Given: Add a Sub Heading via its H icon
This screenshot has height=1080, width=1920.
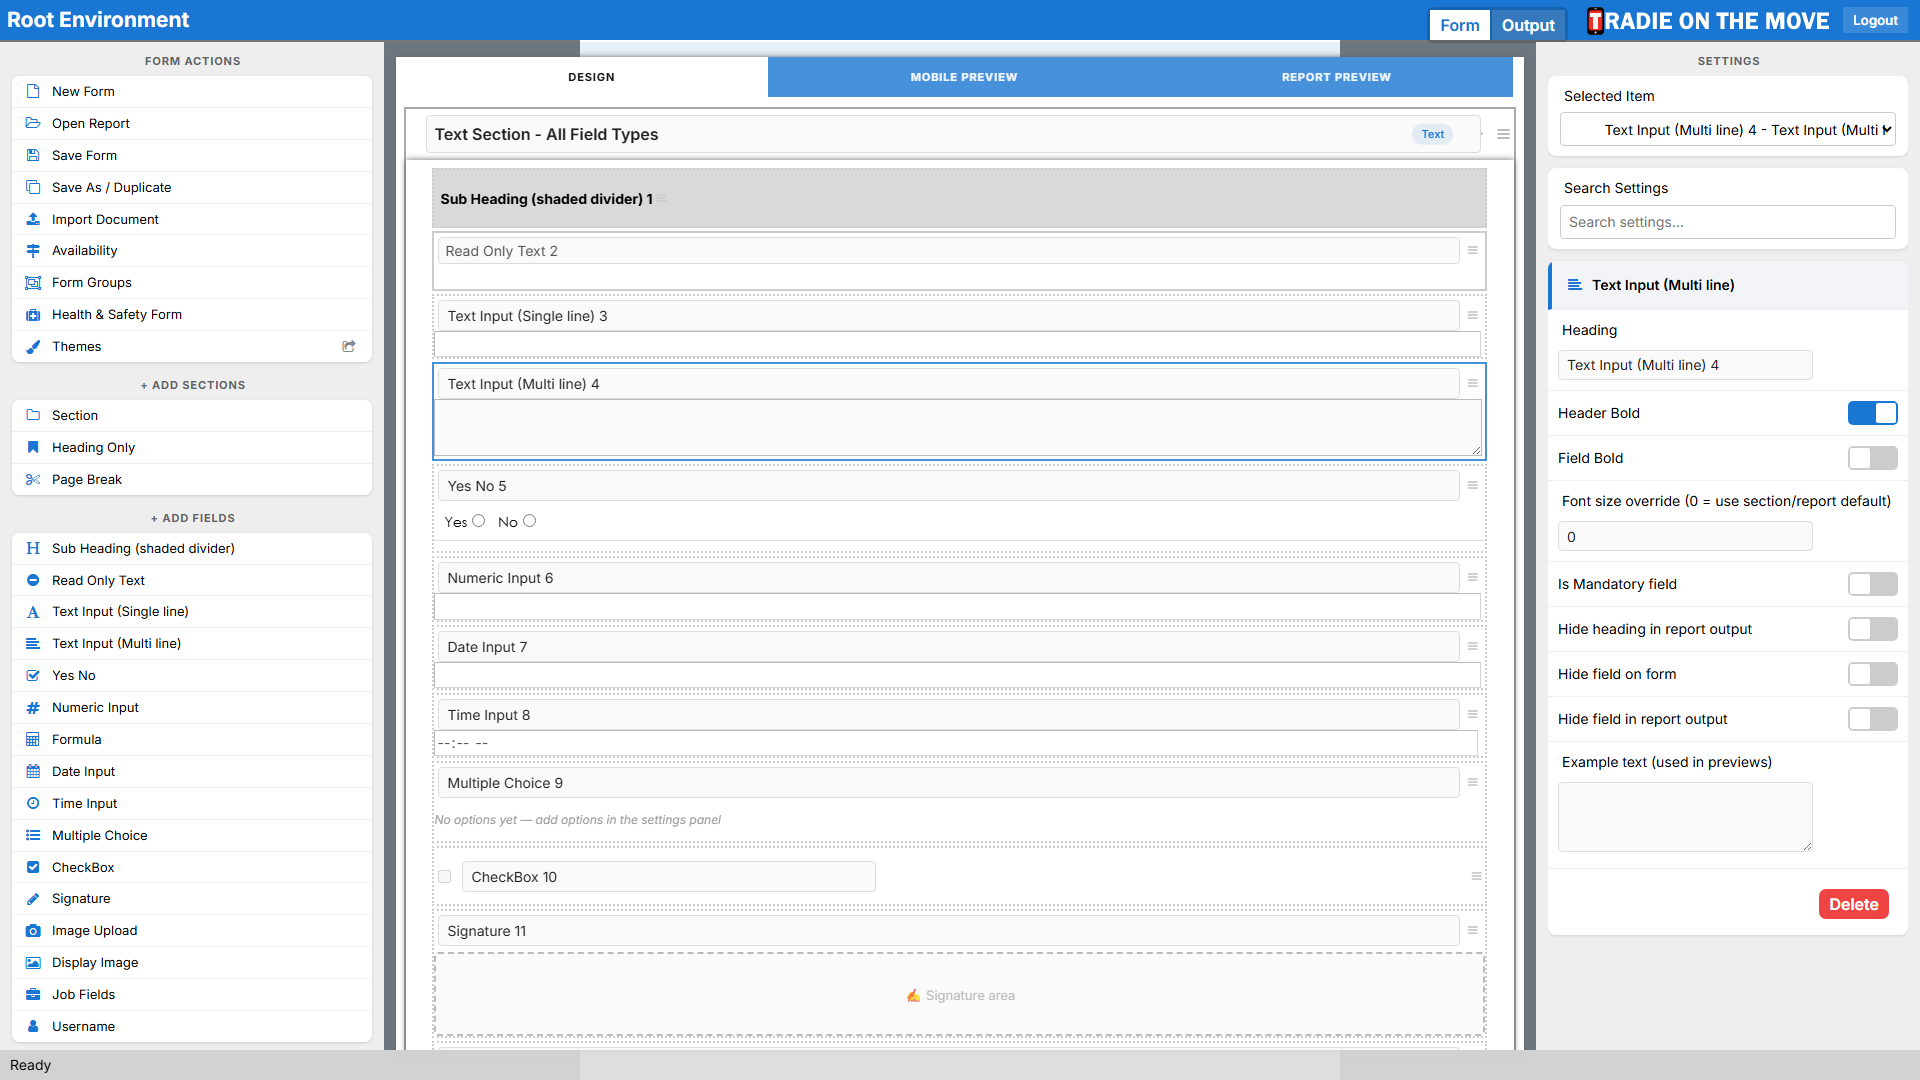Looking at the screenshot, I should pos(33,548).
